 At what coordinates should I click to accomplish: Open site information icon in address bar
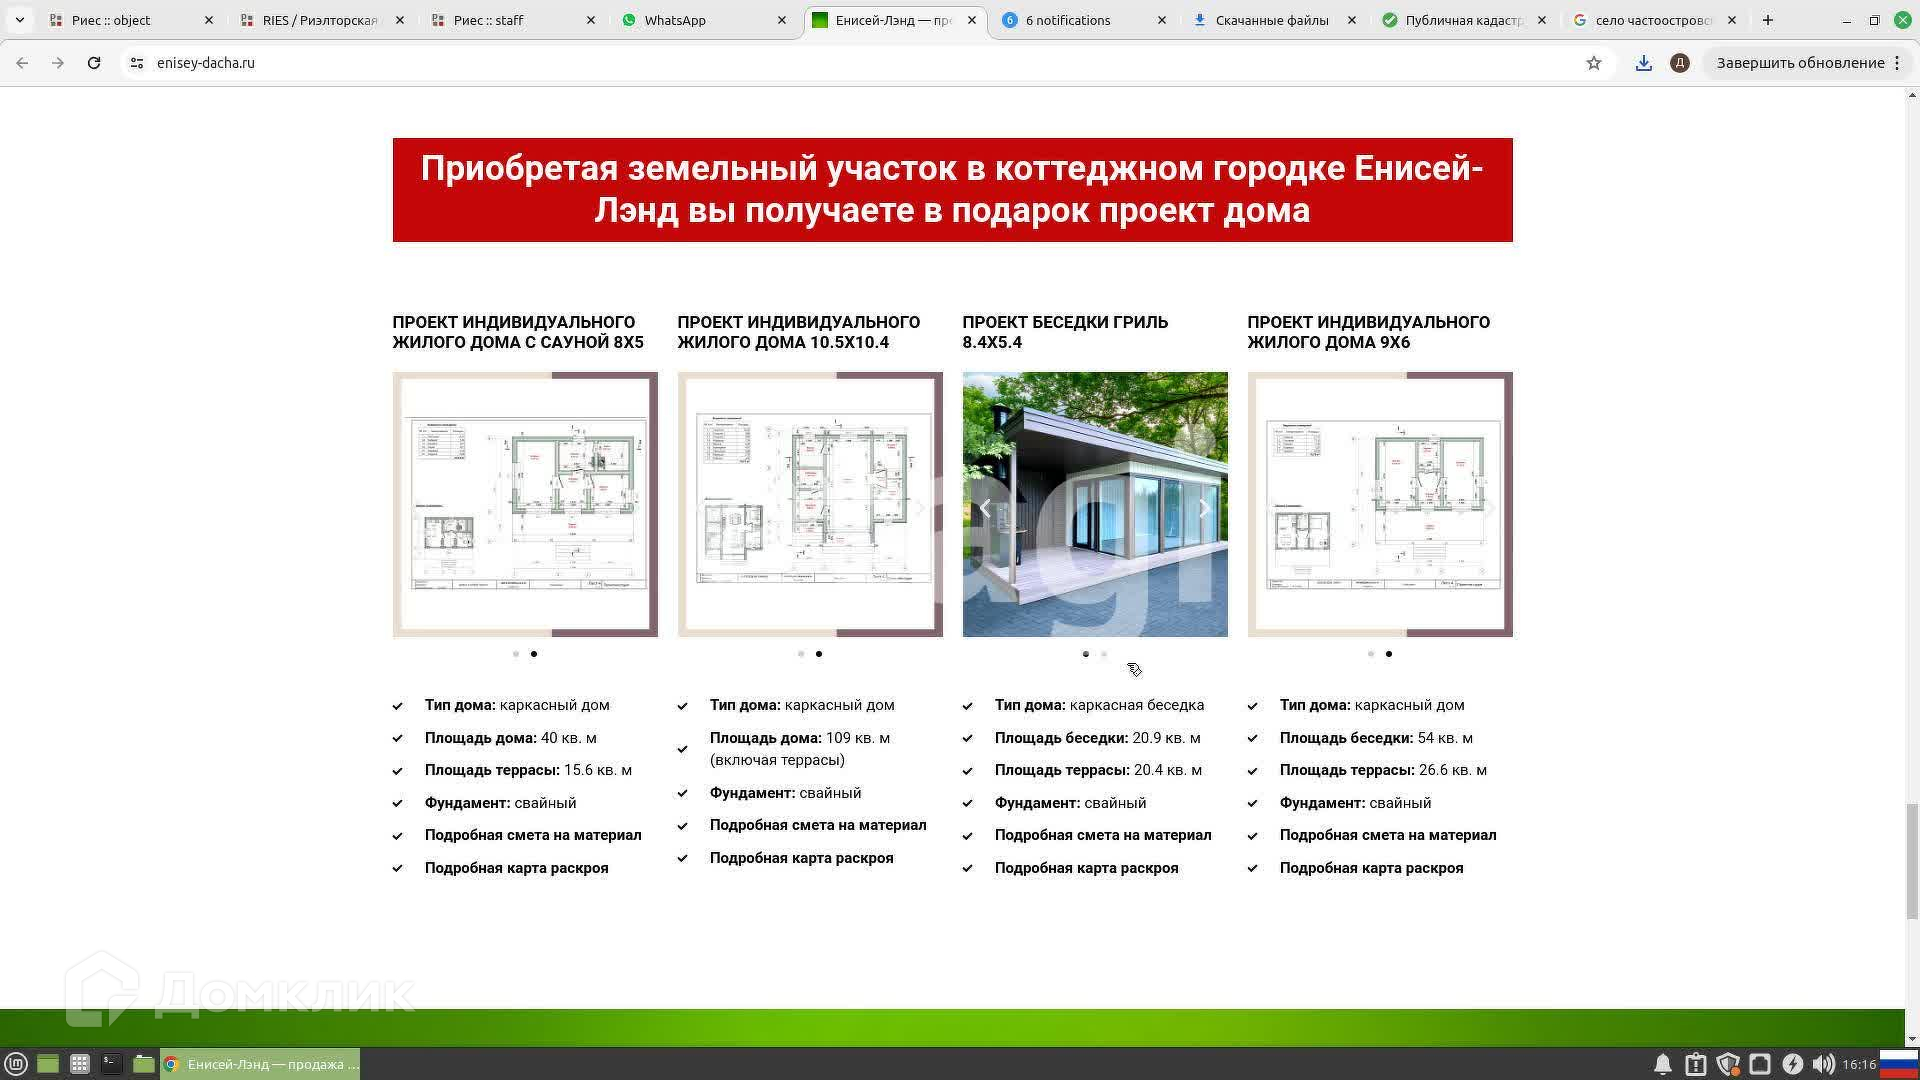[137, 63]
